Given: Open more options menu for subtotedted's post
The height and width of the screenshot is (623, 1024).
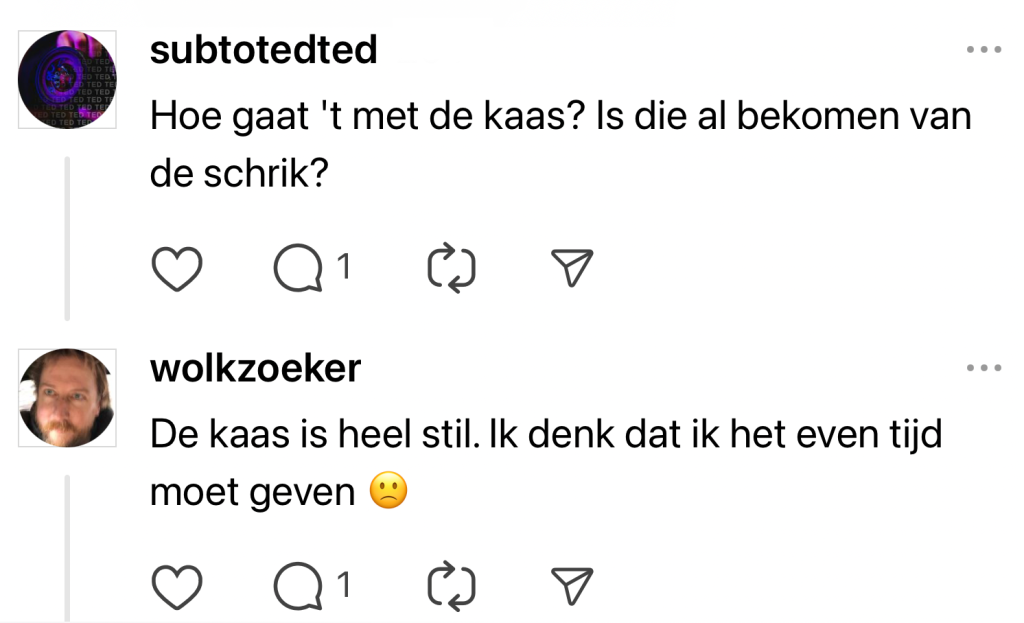Looking at the screenshot, I should (983, 50).
